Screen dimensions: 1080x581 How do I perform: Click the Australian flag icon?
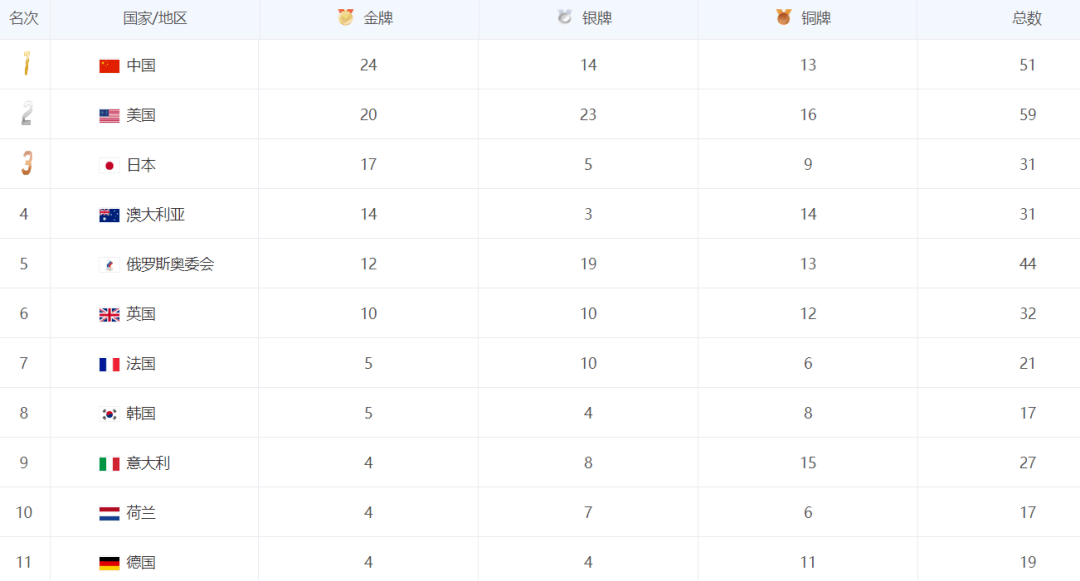pyautogui.click(x=109, y=215)
